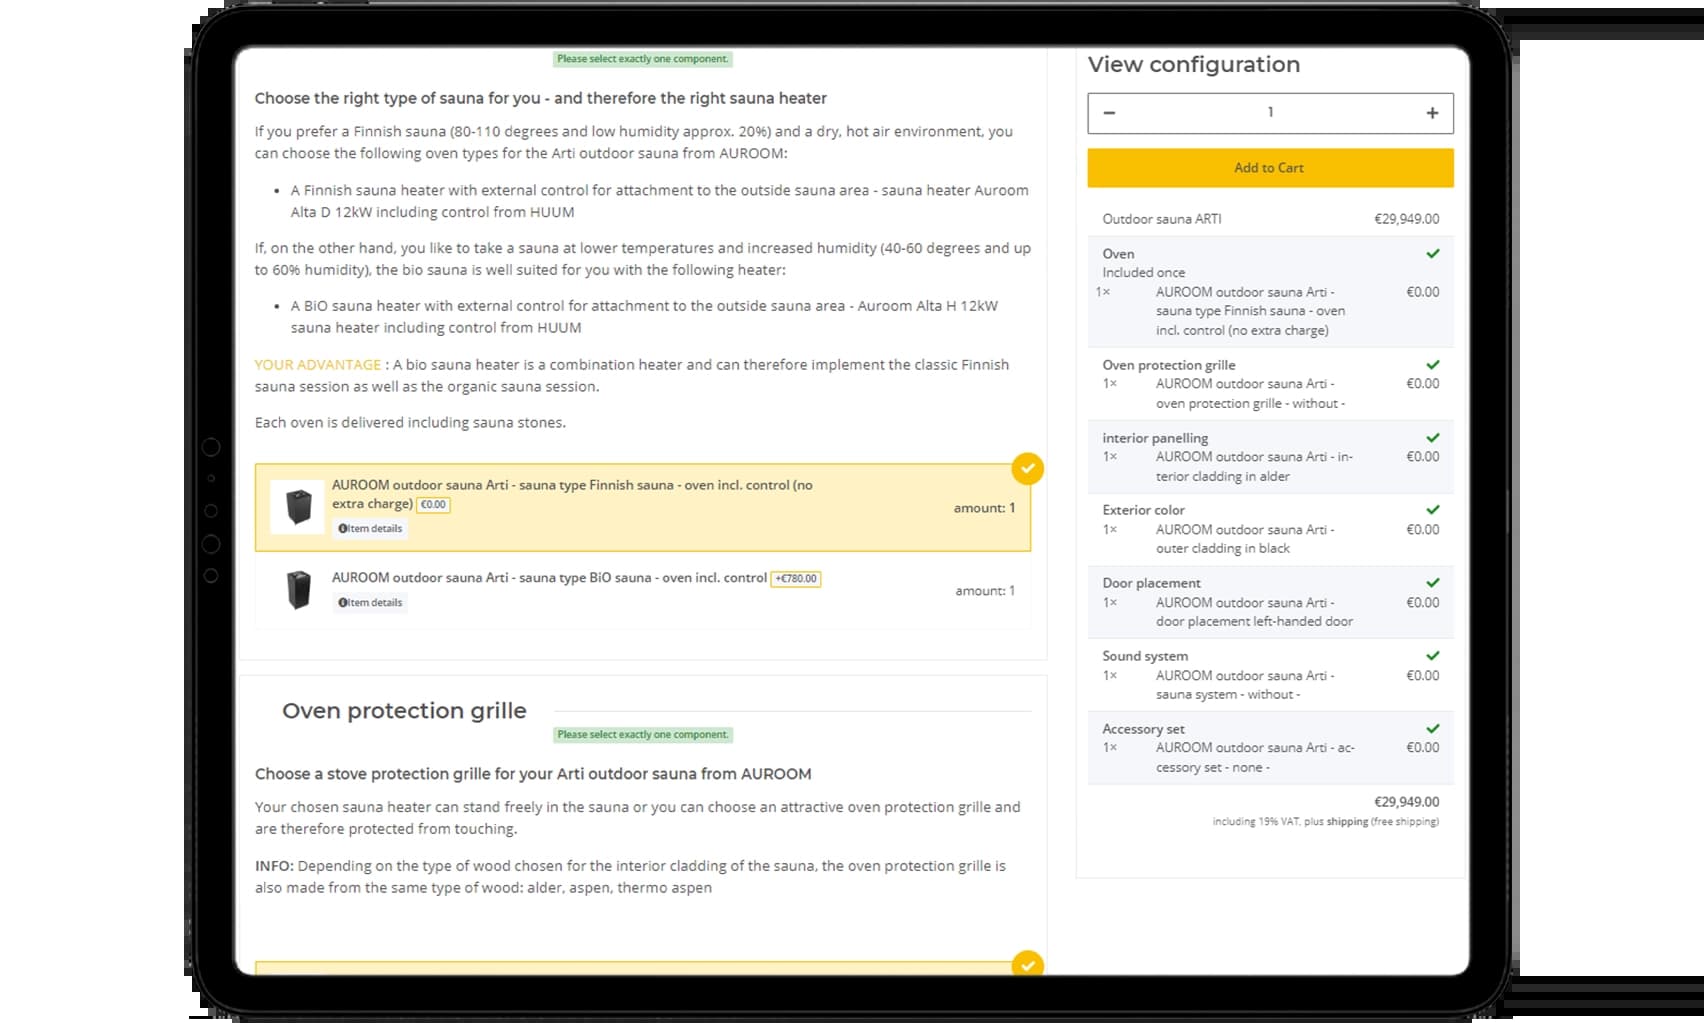Click Oven protection grille in the configuration summary
1704x1023 pixels.
pos(1168,365)
